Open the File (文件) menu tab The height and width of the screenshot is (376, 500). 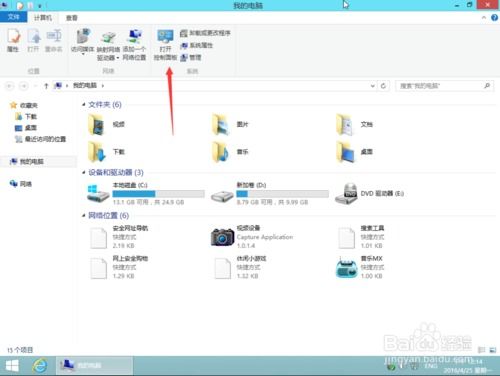tap(13, 17)
